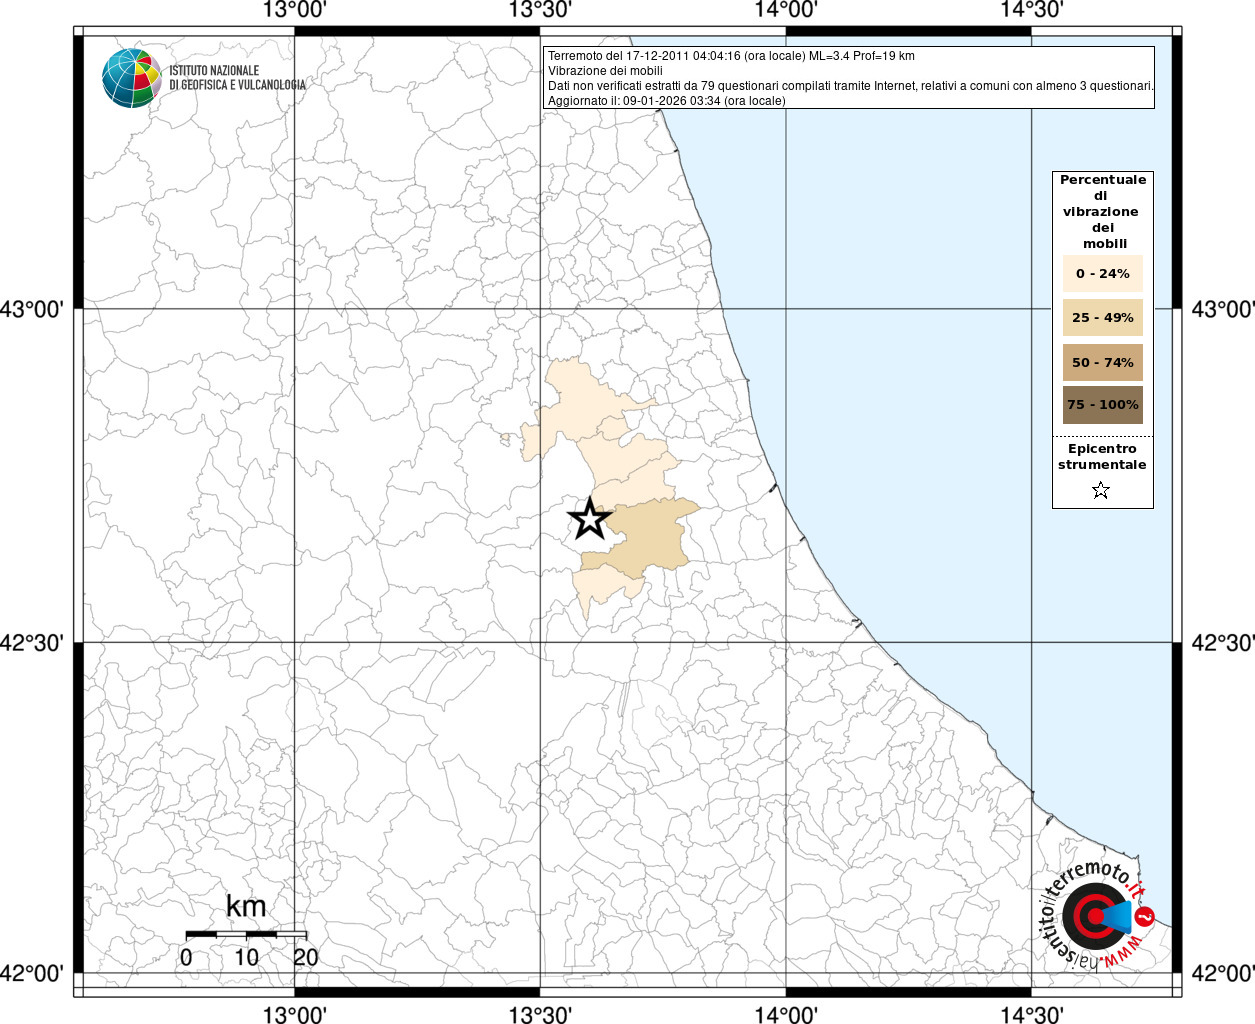
Task: Select the 75 - 100% legend swatch
Action: pyautogui.click(x=1102, y=405)
